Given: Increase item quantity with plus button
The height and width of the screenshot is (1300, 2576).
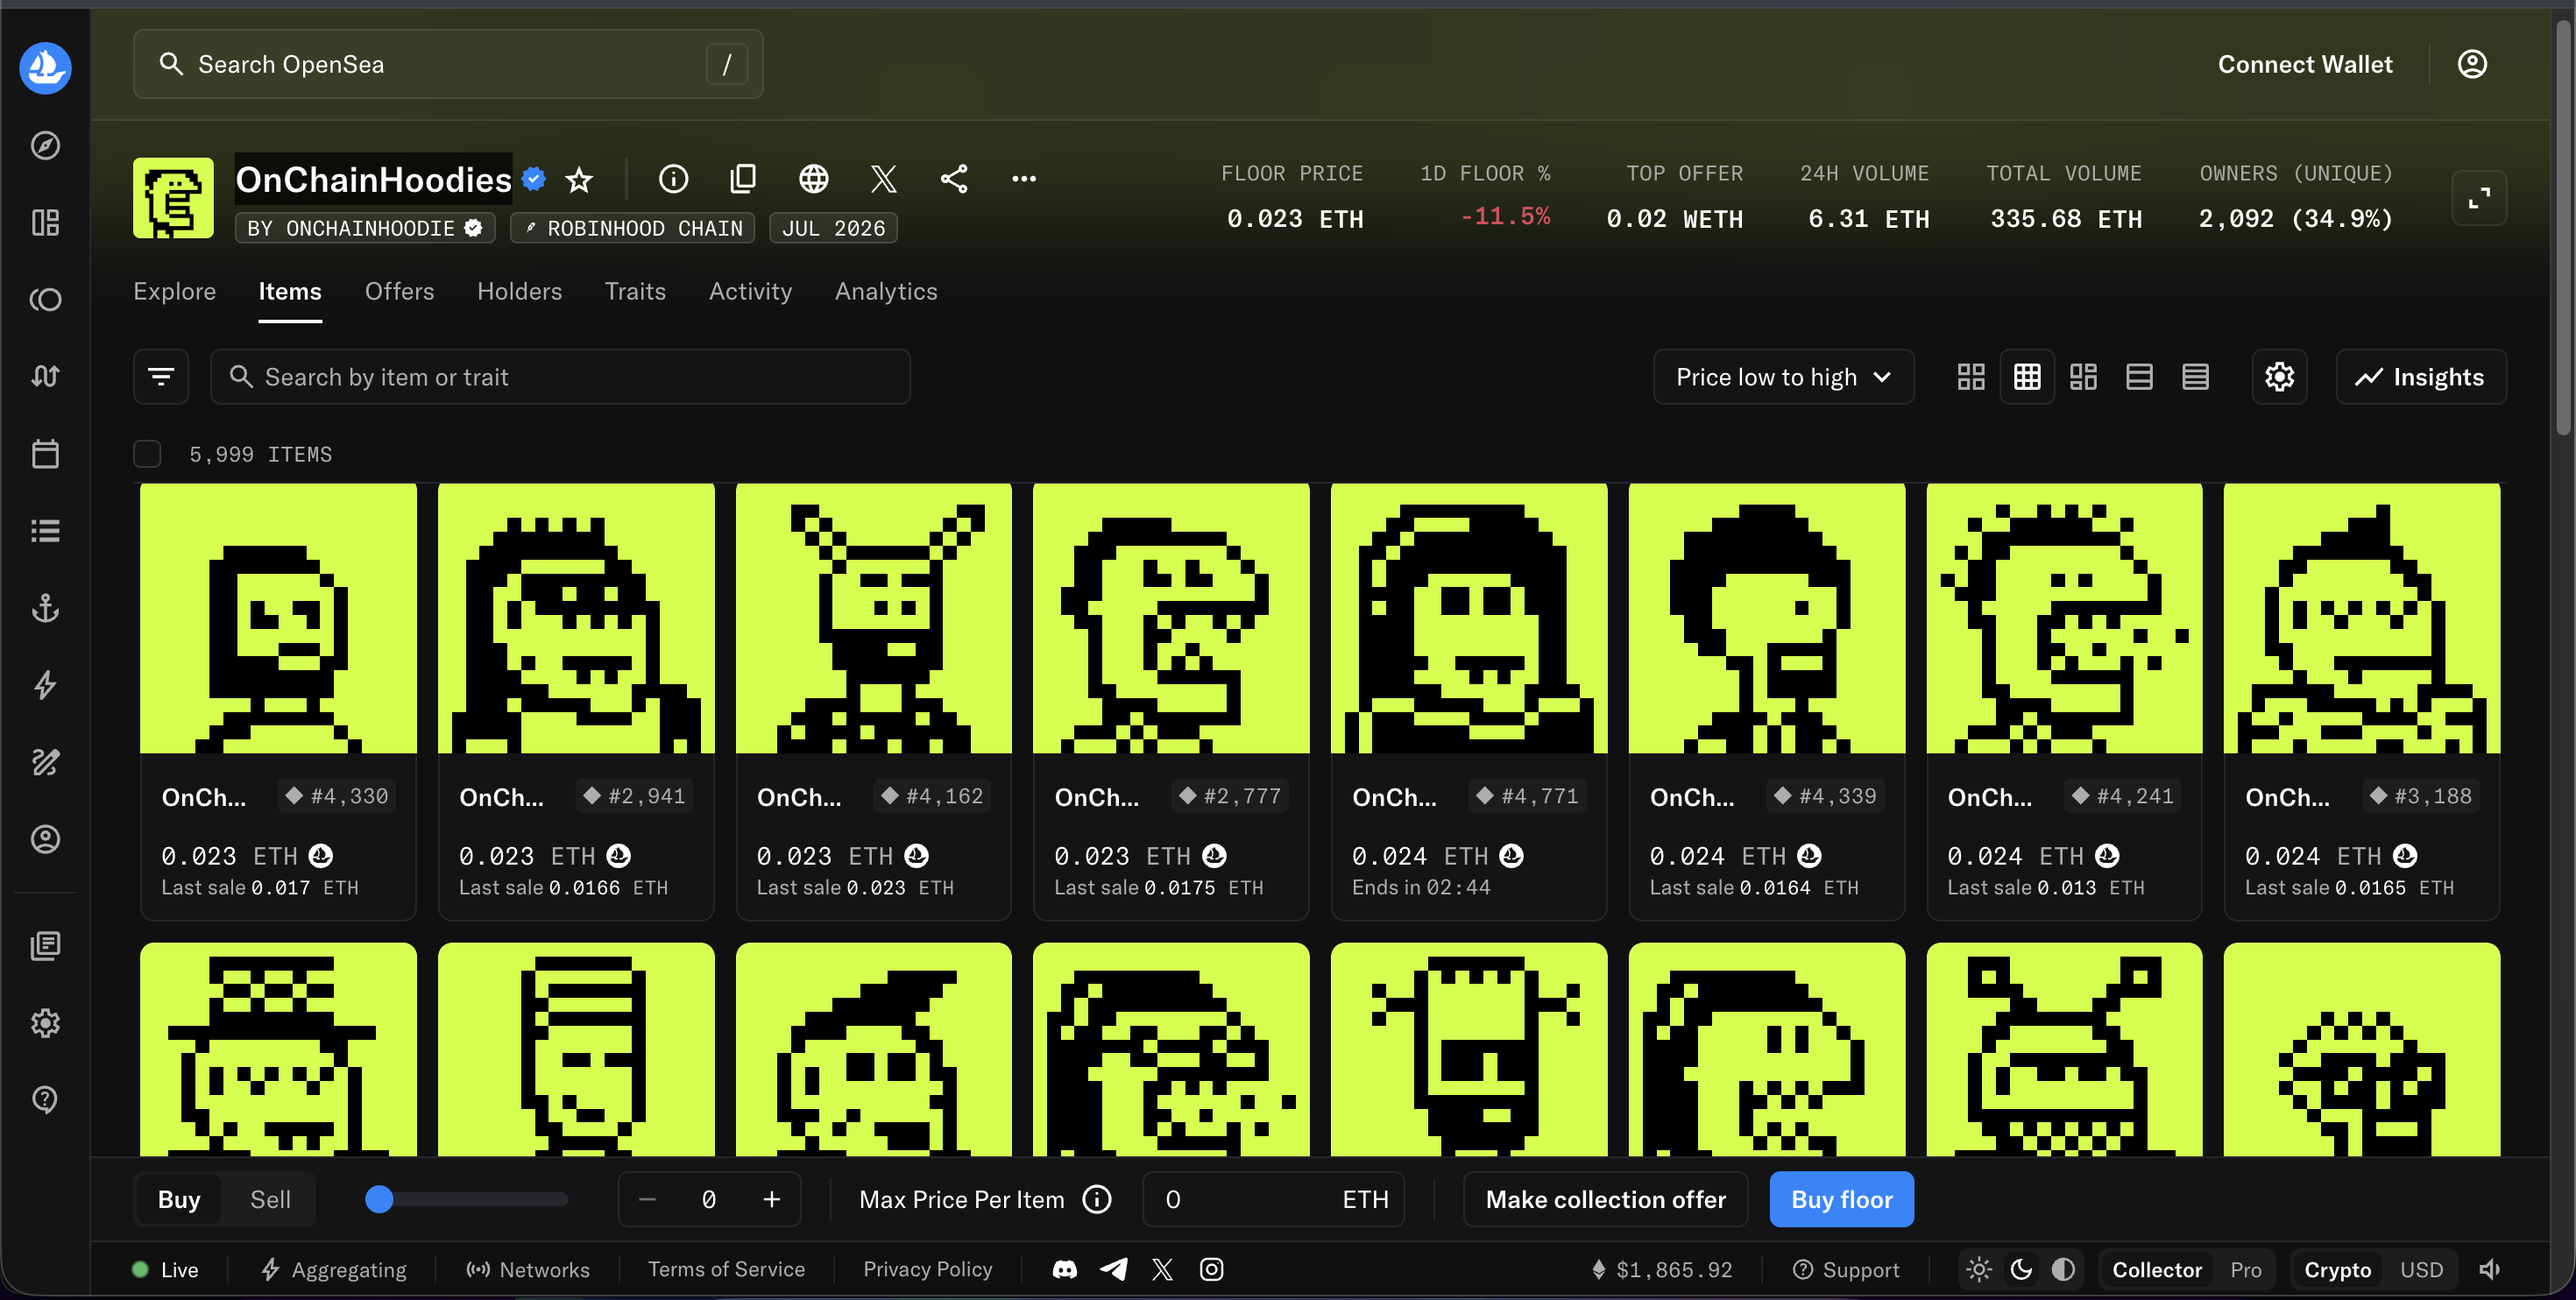Looking at the screenshot, I should pos(771,1199).
